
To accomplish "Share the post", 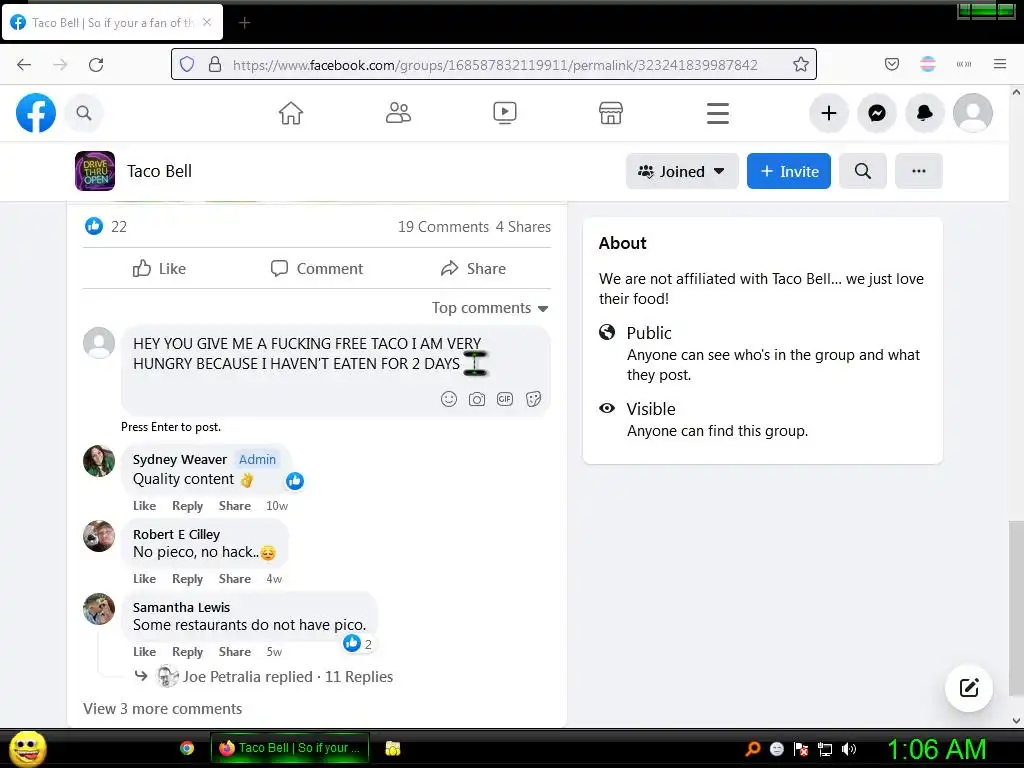I will [473, 268].
